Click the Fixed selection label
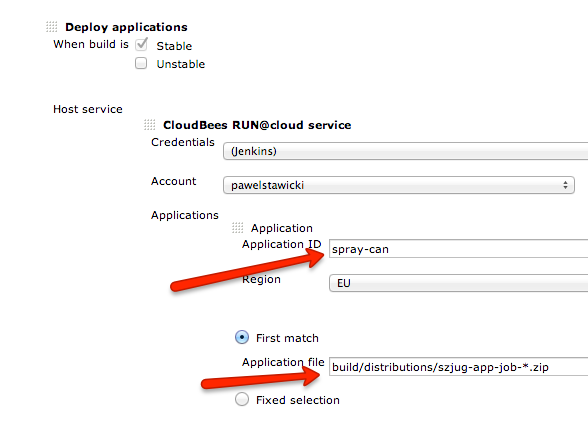588x432 pixels. [298, 400]
